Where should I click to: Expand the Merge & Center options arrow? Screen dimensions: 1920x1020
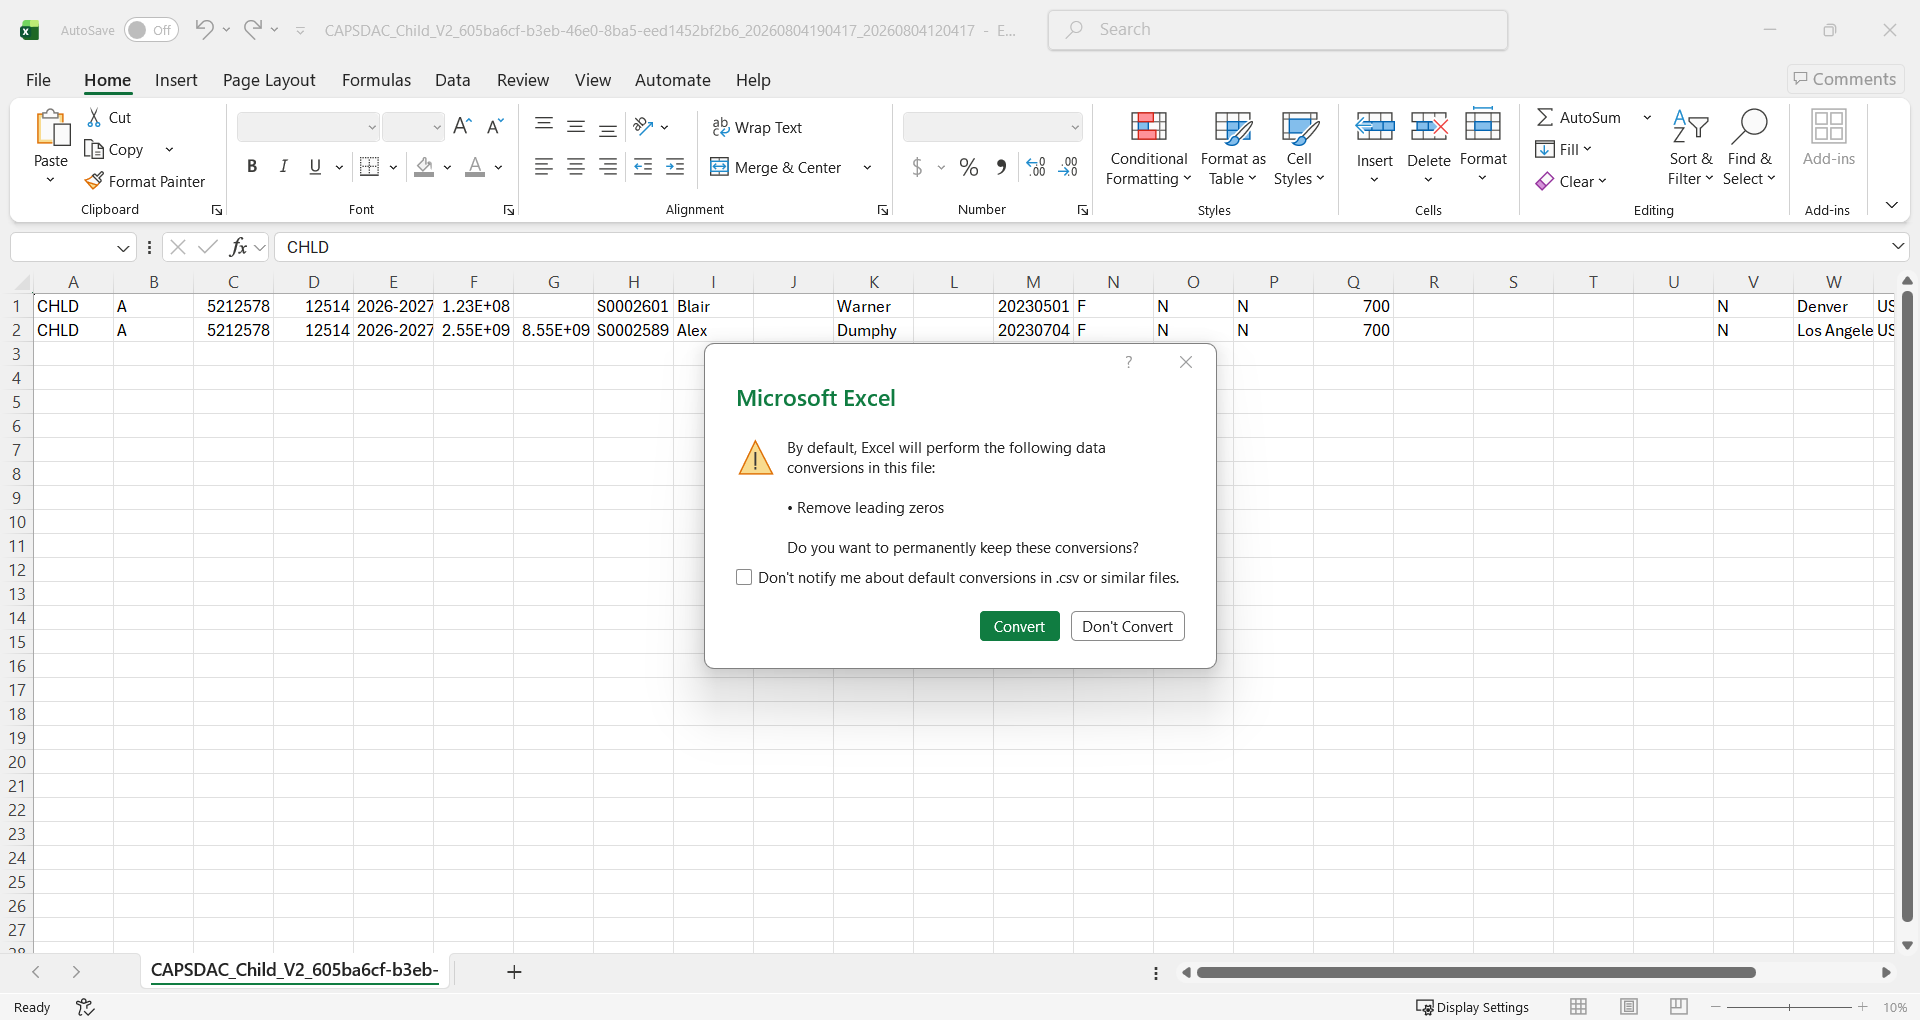click(867, 167)
